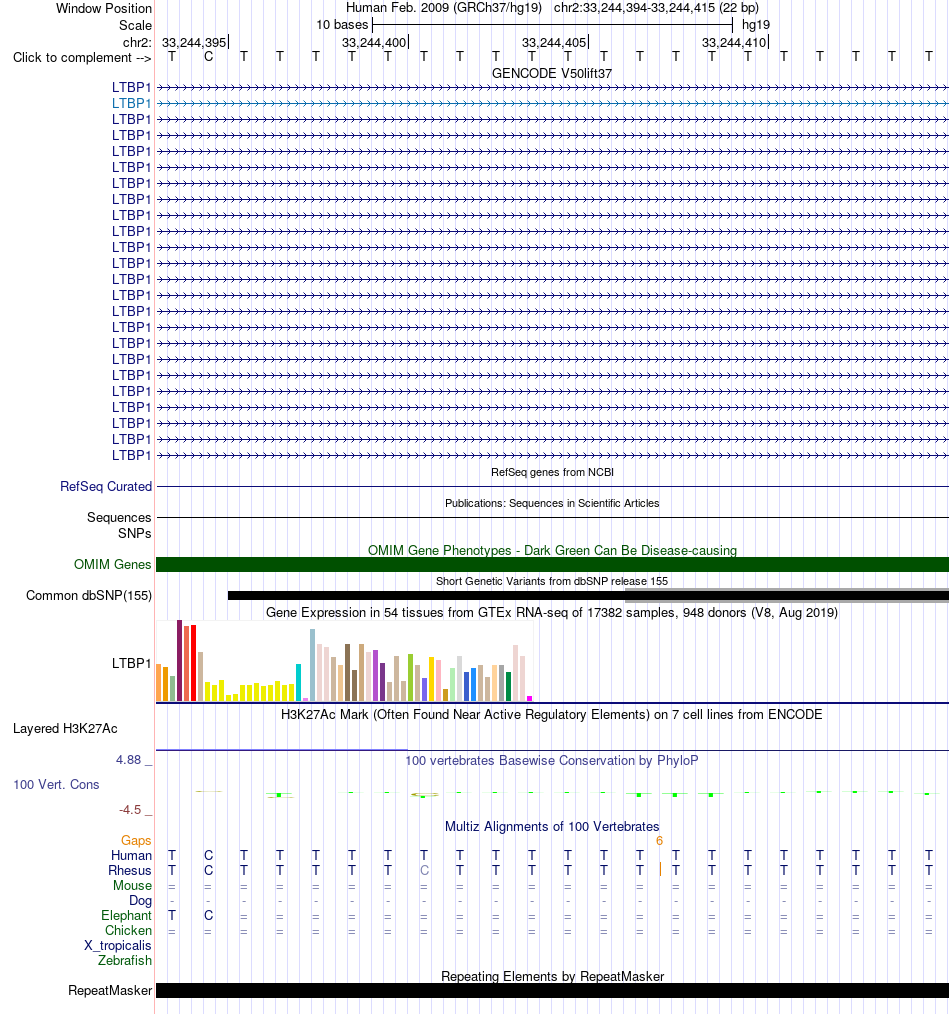Viewport: 950px width, 1014px height.
Task: Click the gray C base in Rhesus row
Action: [424, 870]
